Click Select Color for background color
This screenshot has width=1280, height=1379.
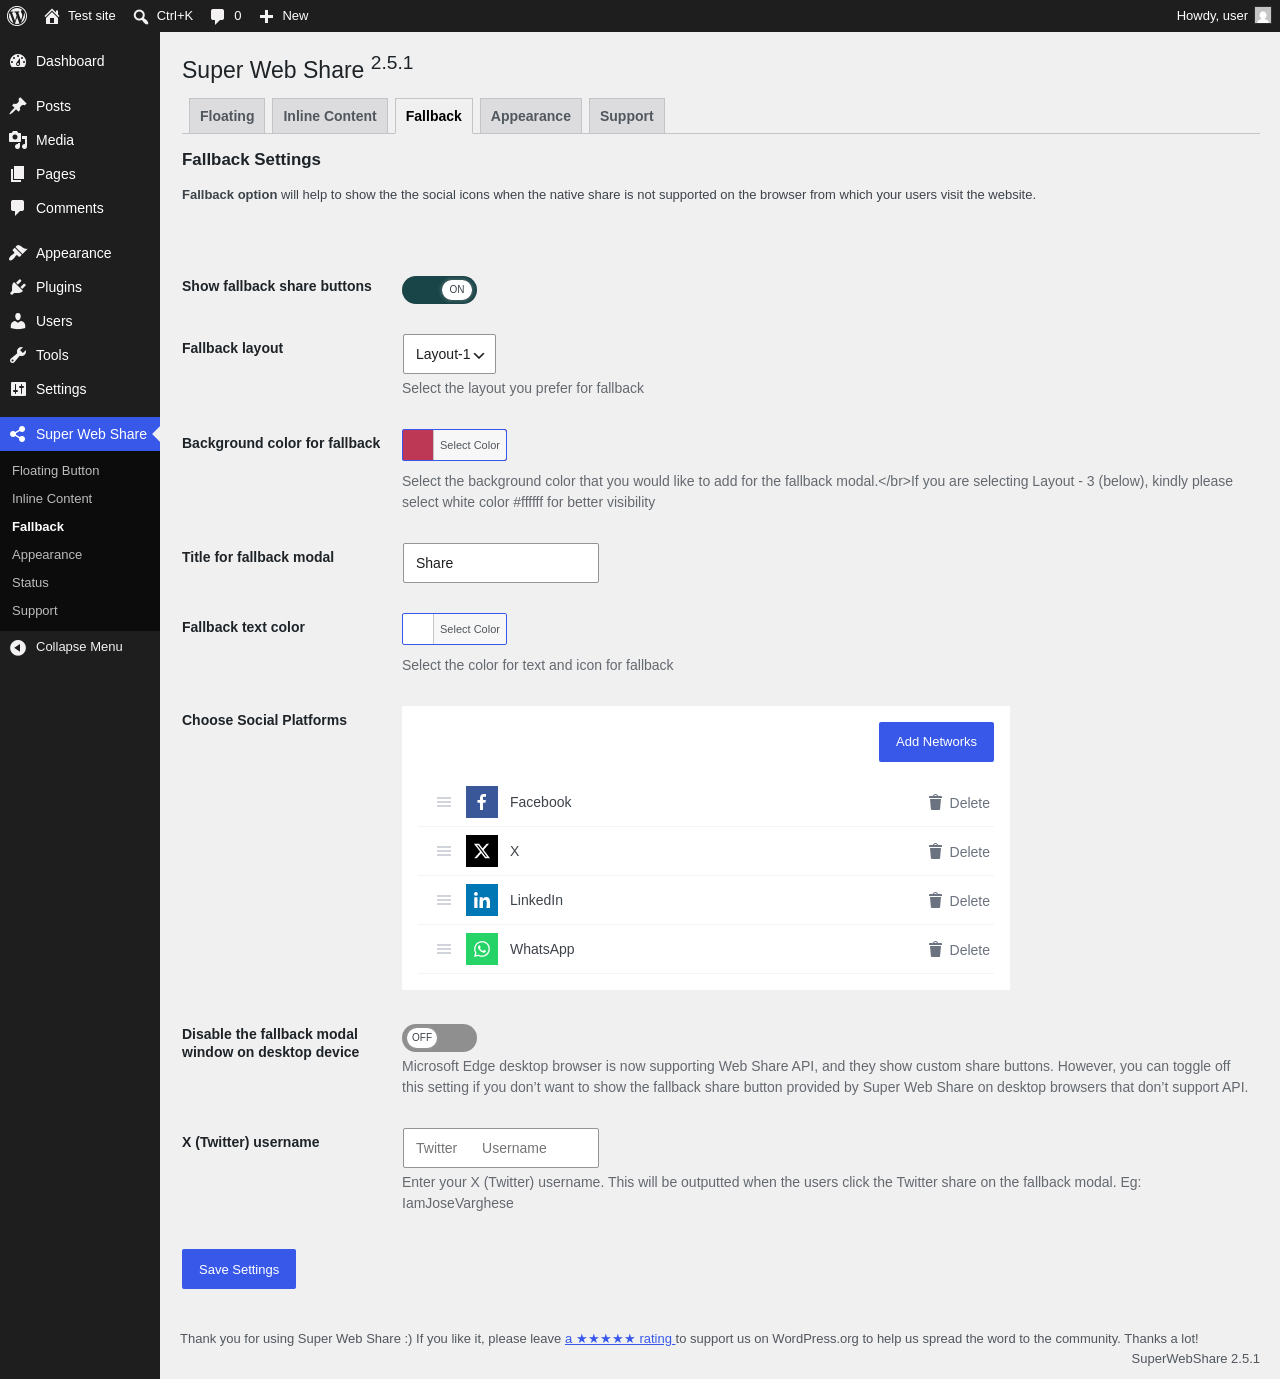[470, 445]
